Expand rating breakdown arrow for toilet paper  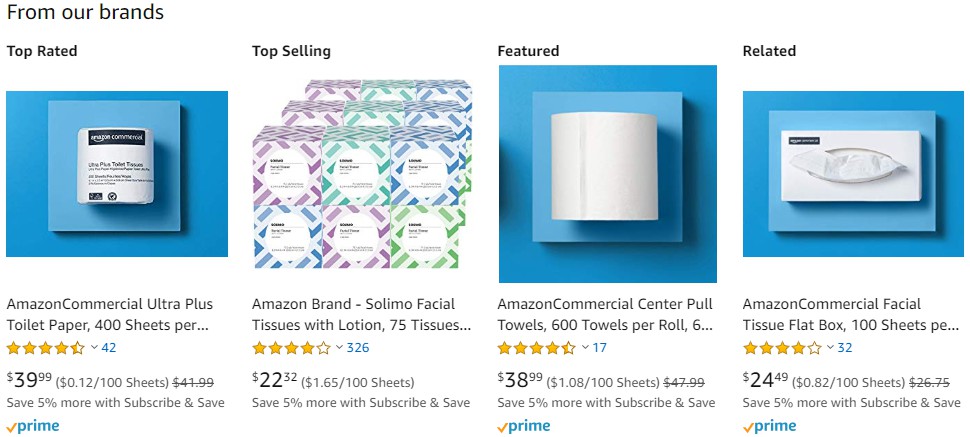[94, 348]
